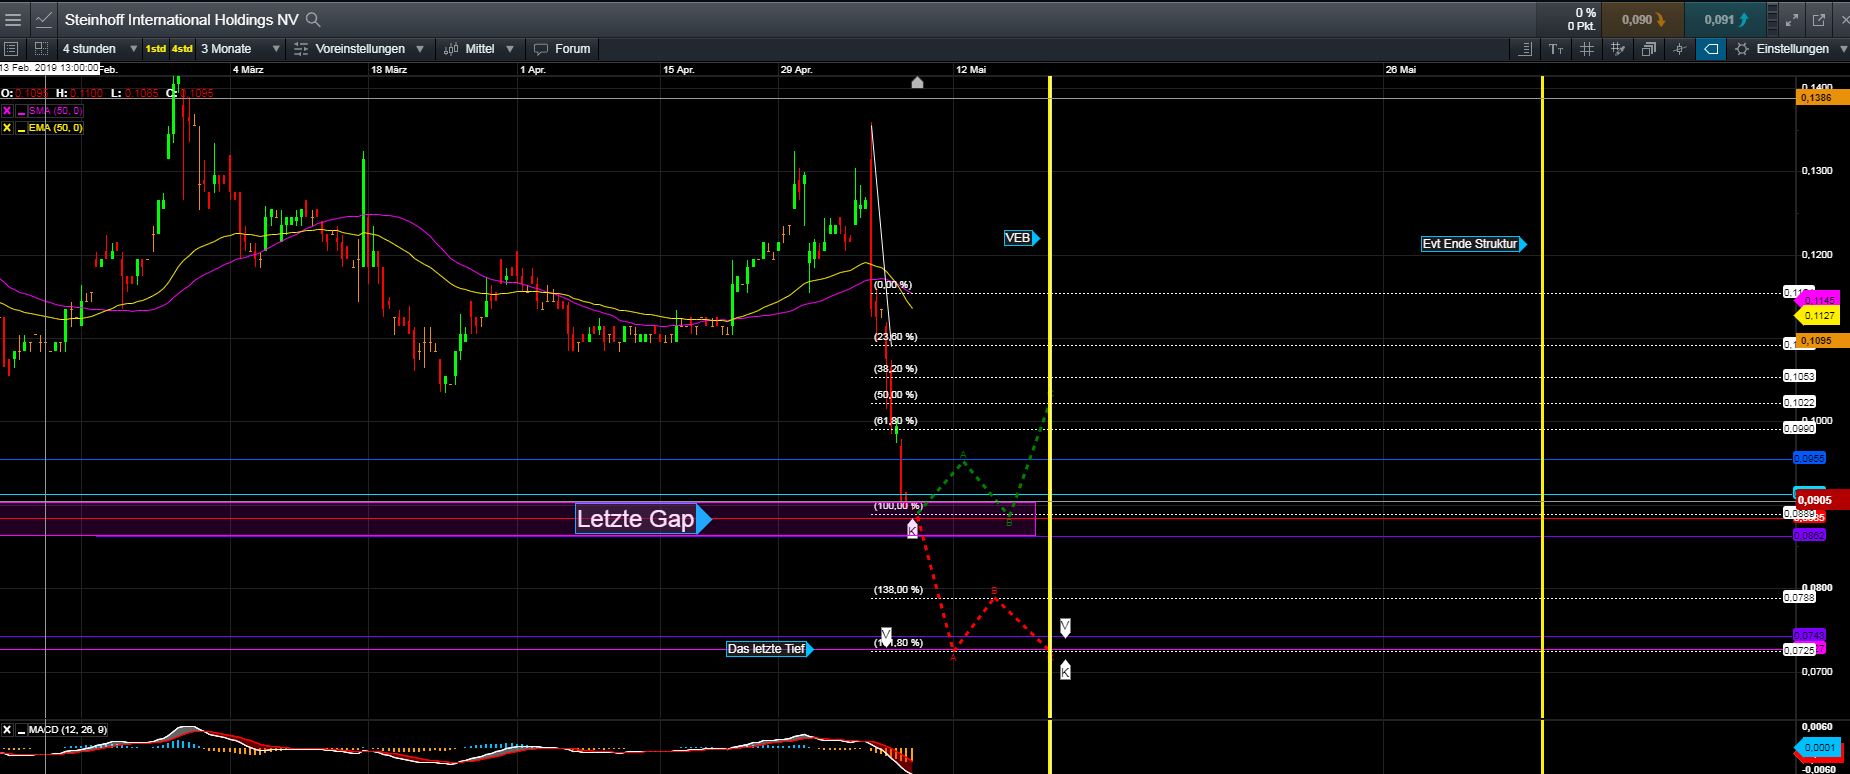The image size is (1850, 774).
Task: Click the Voreinstellungen sliders icon
Action: (x=301, y=48)
